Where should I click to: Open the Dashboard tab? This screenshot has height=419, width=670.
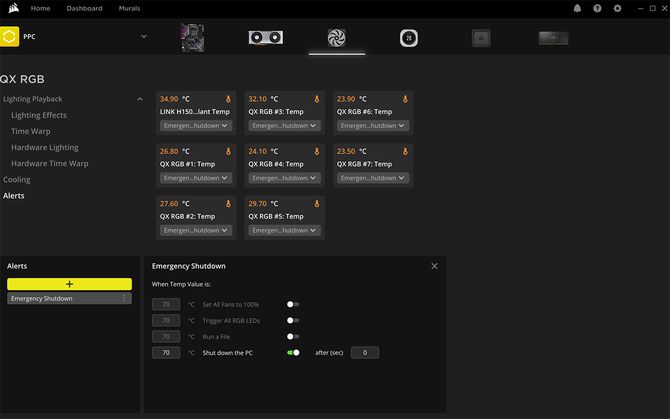point(84,8)
